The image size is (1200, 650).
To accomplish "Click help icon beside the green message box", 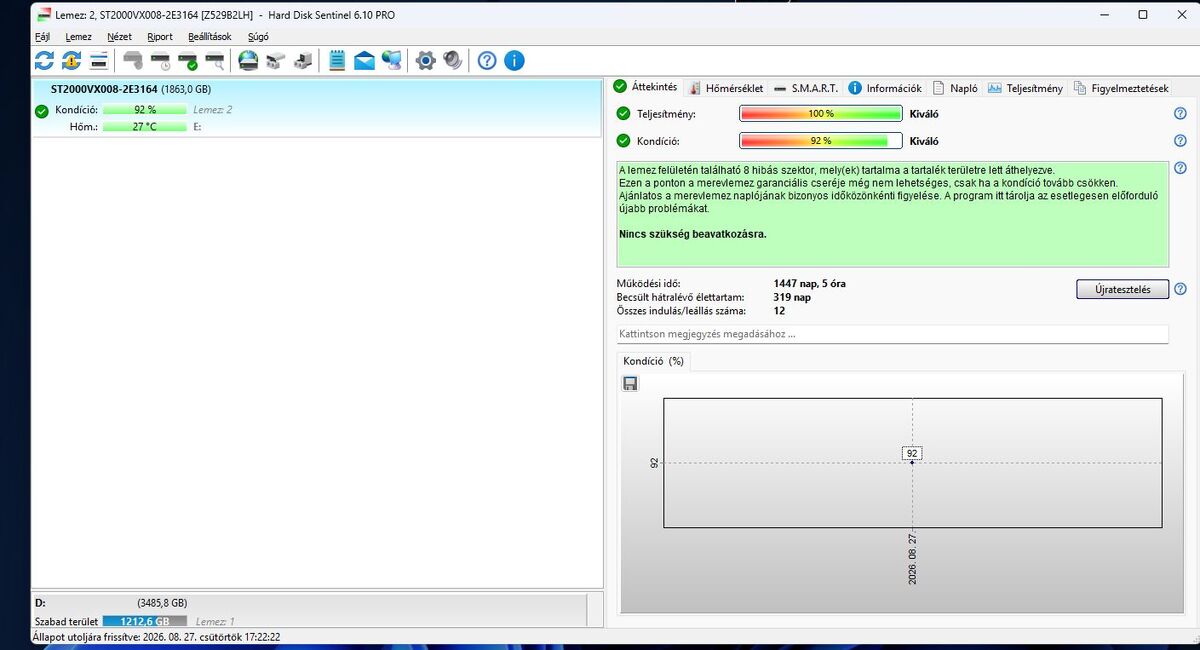I will 1180,168.
